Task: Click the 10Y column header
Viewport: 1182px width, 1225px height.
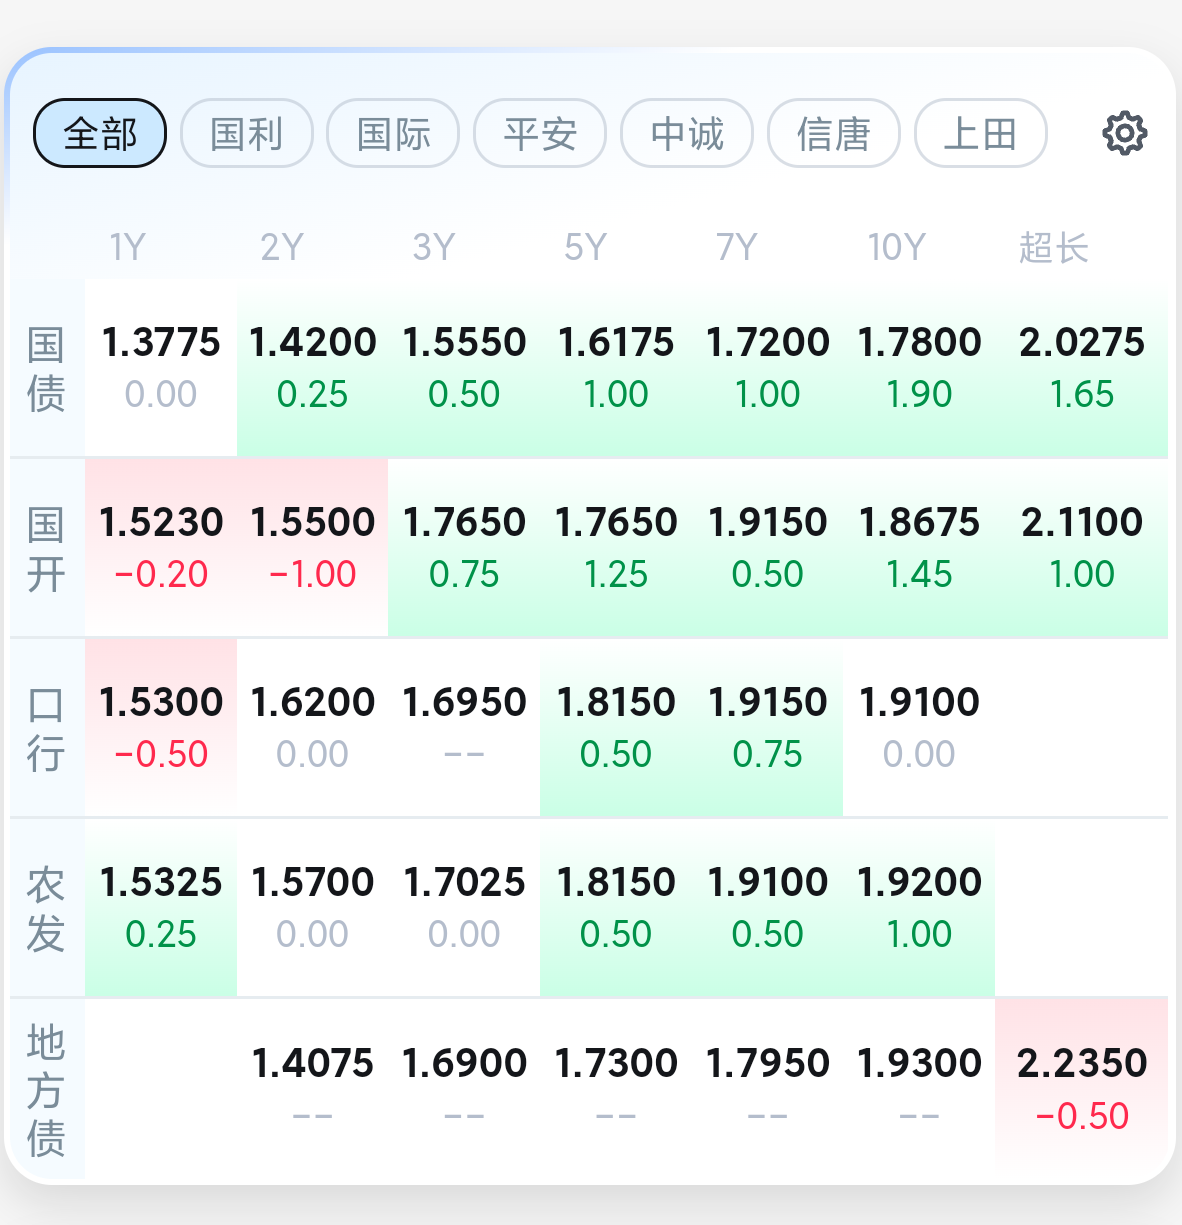Action: point(896,247)
